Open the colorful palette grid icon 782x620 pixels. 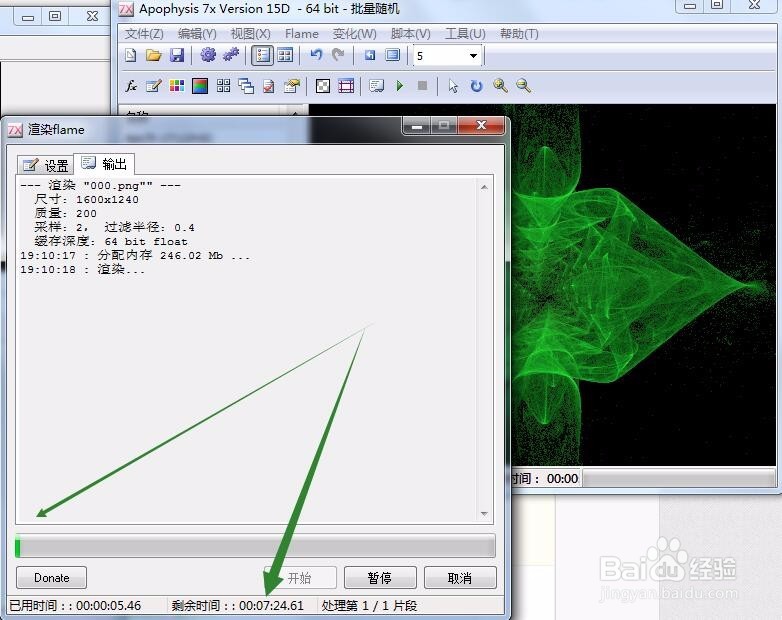click(177, 86)
